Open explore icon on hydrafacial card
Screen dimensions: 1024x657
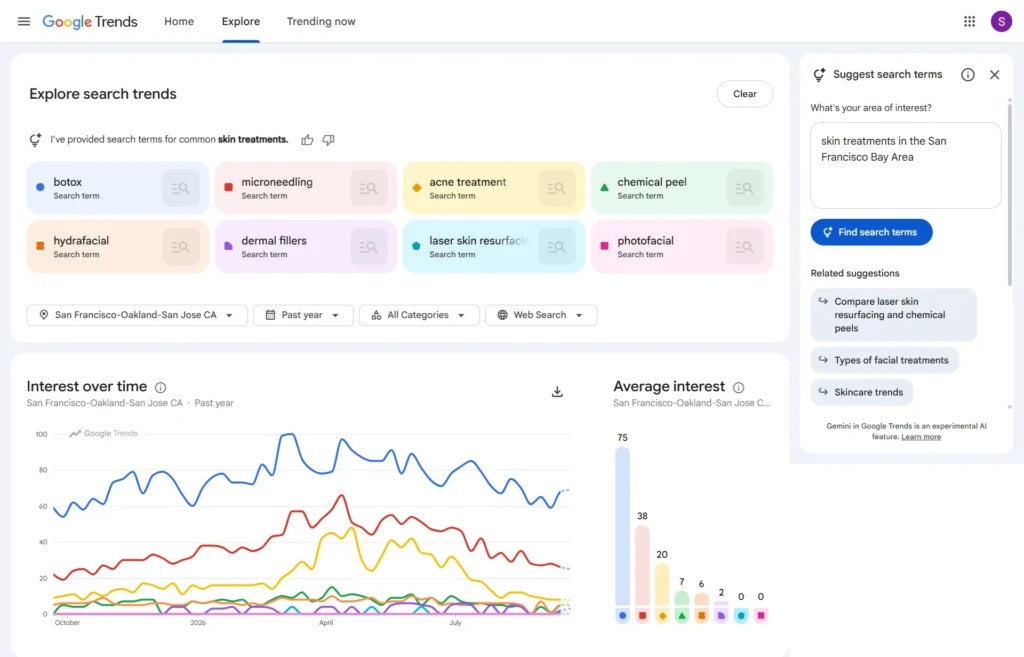click(x=181, y=247)
